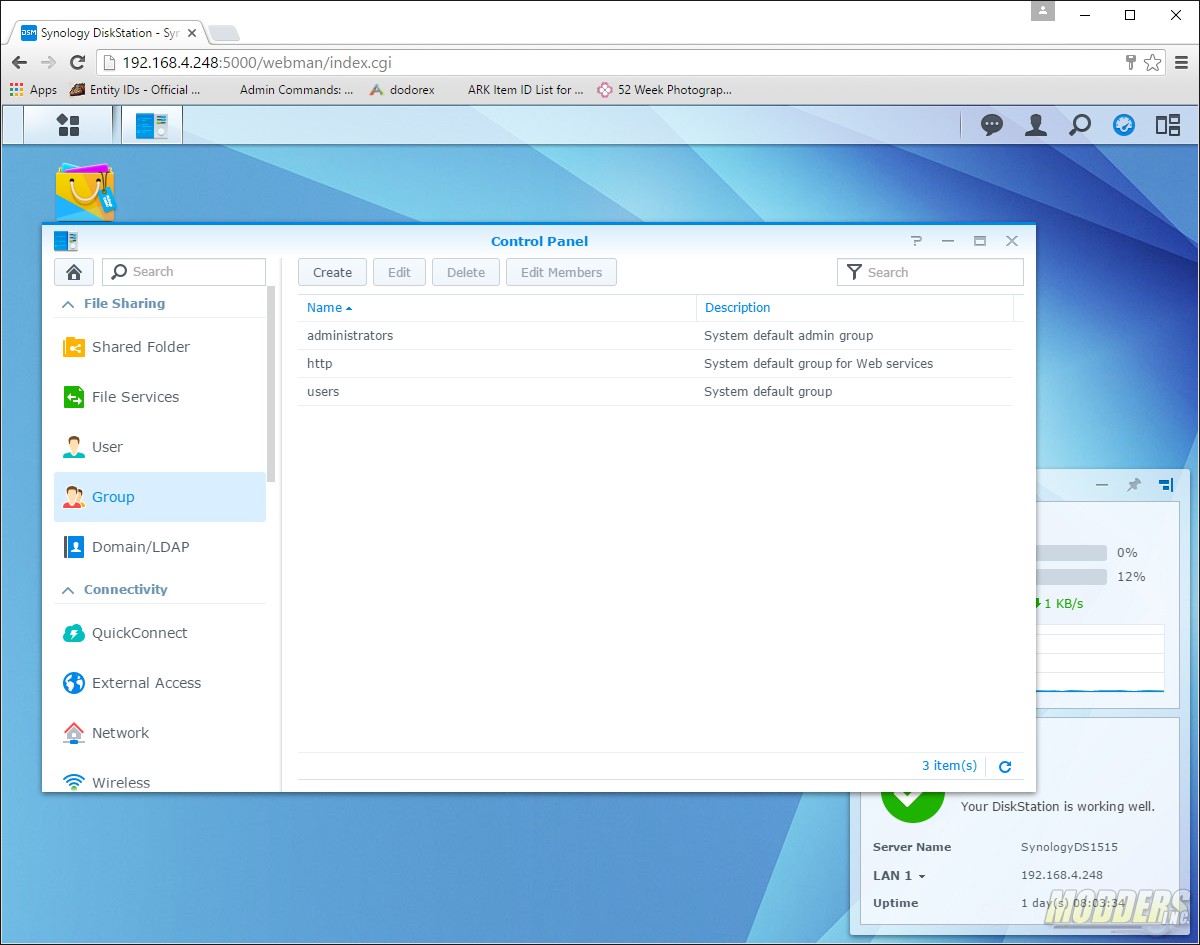Image resolution: width=1200 pixels, height=945 pixels.
Task: Pin the widget panel
Action: point(1134,485)
